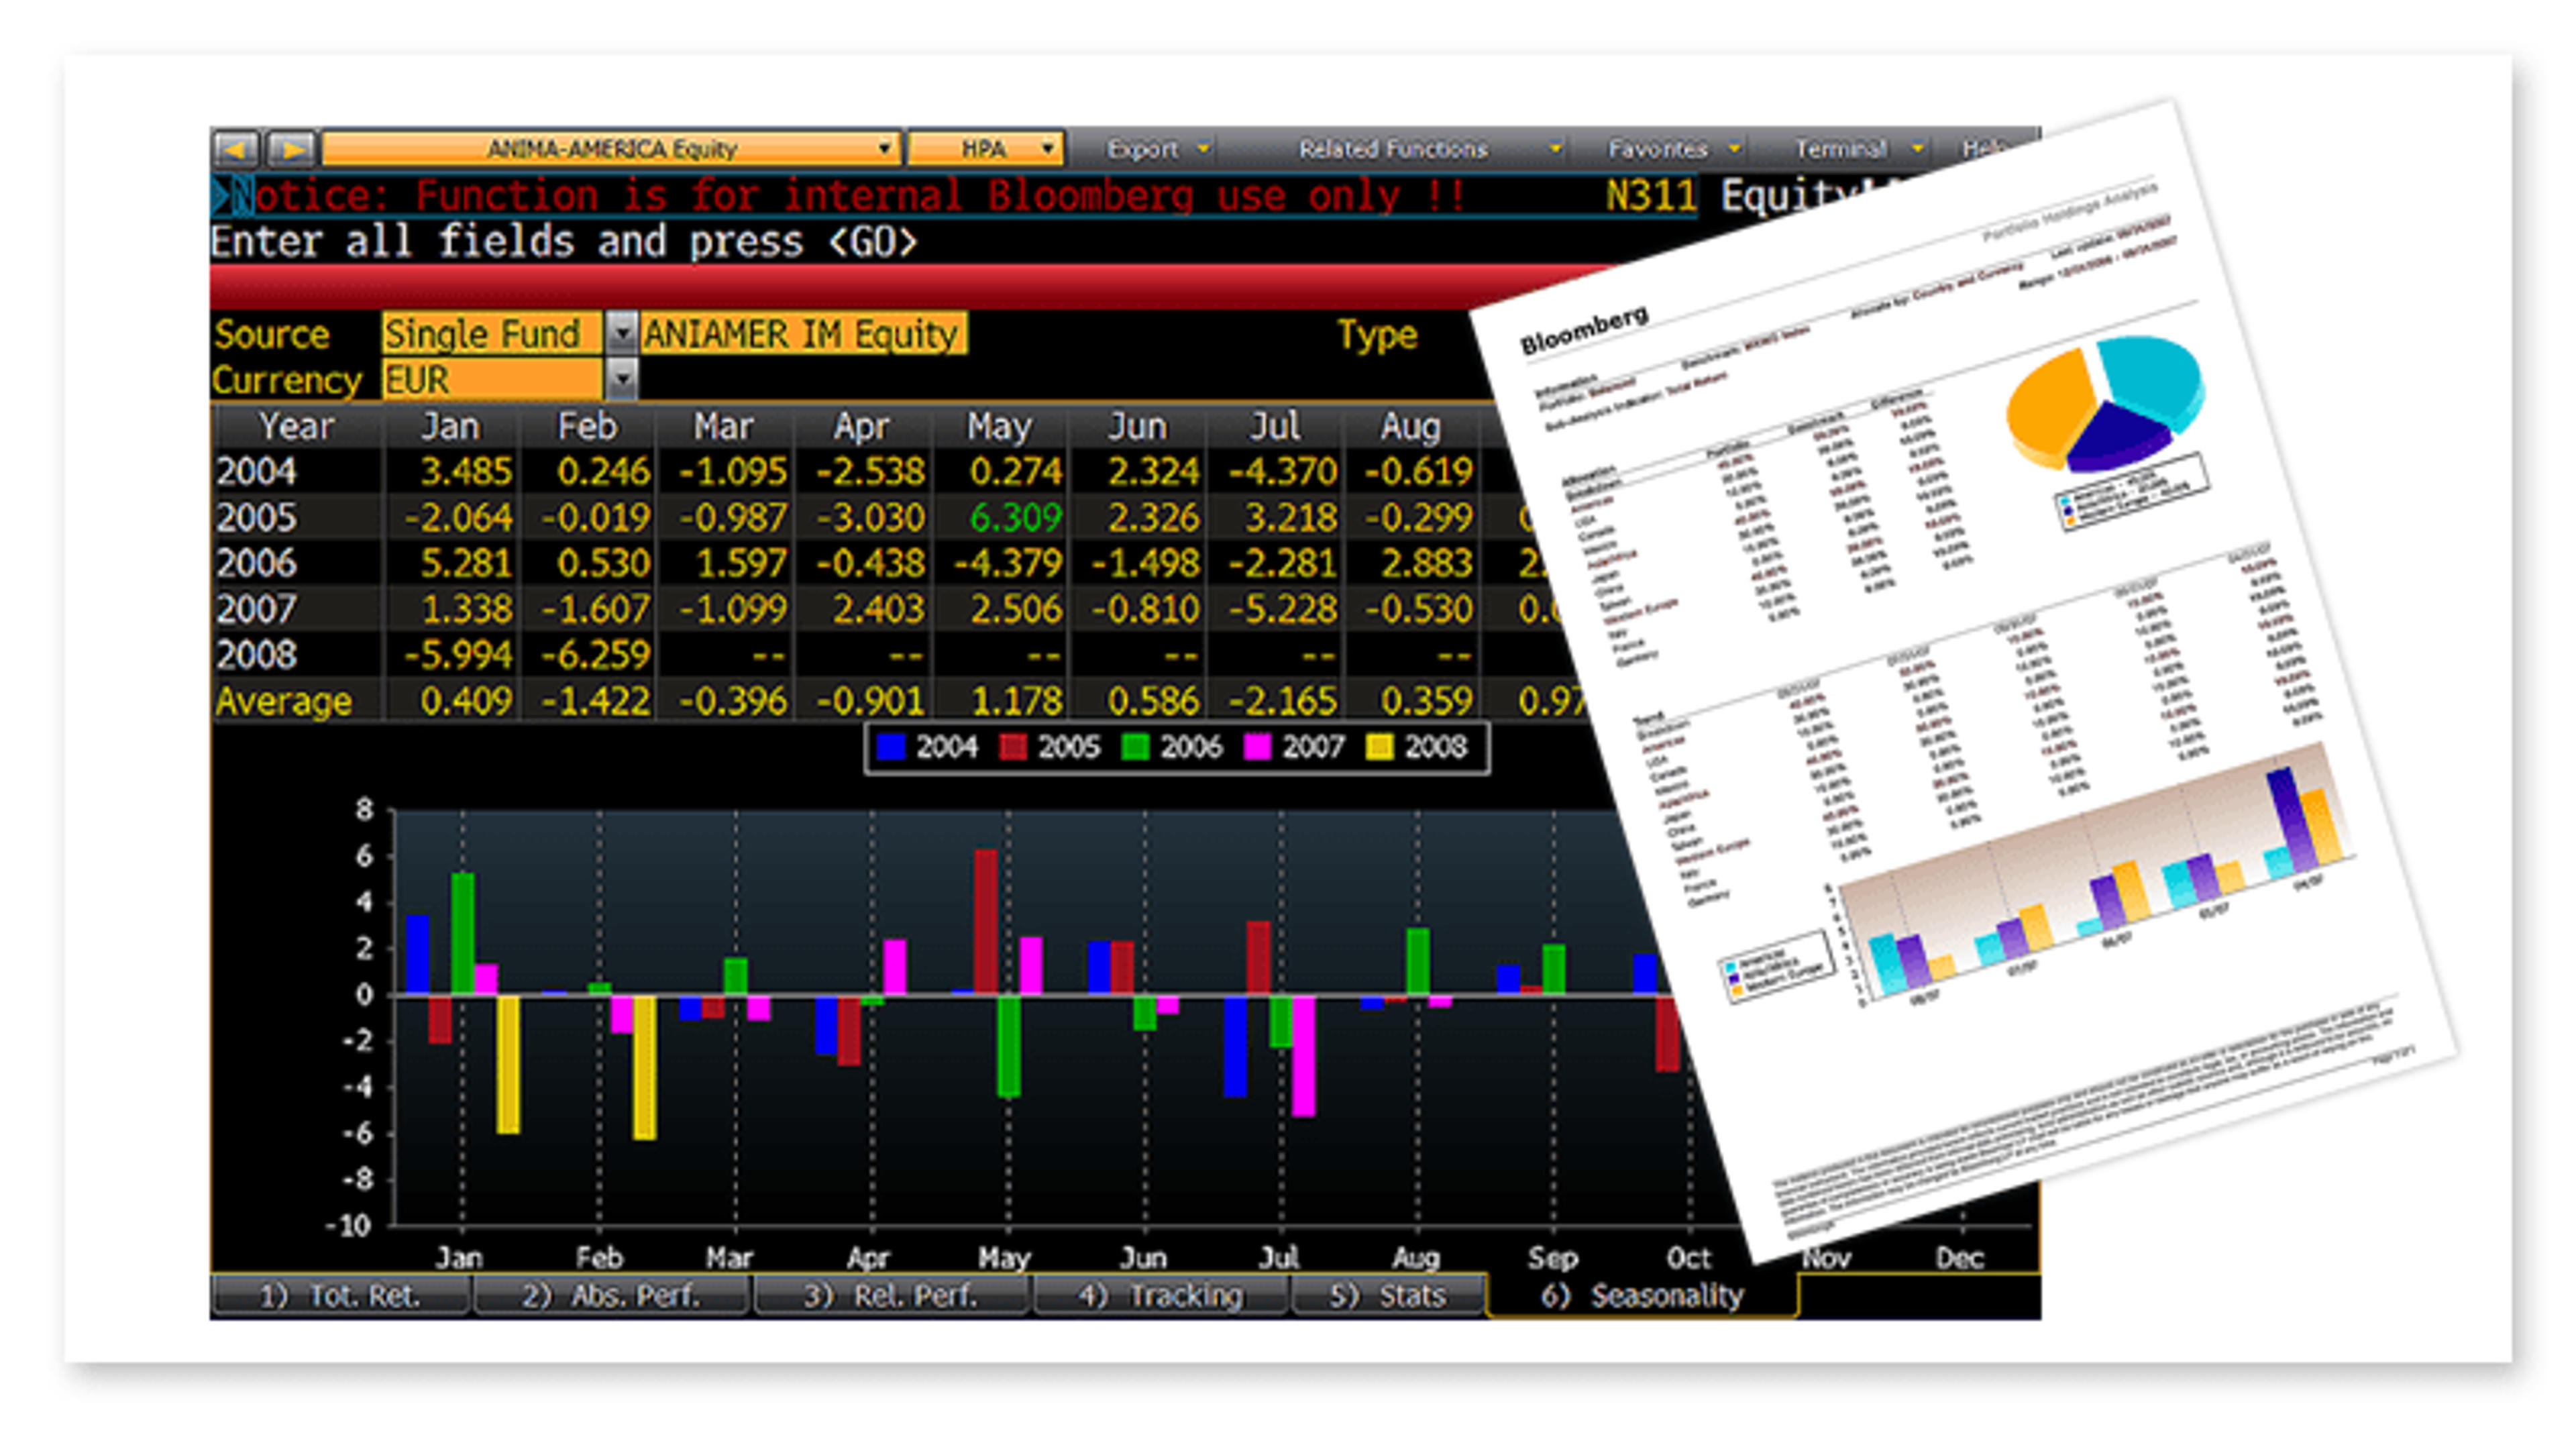Click the ANIAMER IM Equity field
This screenshot has height=1449, width=2576.
point(803,333)
